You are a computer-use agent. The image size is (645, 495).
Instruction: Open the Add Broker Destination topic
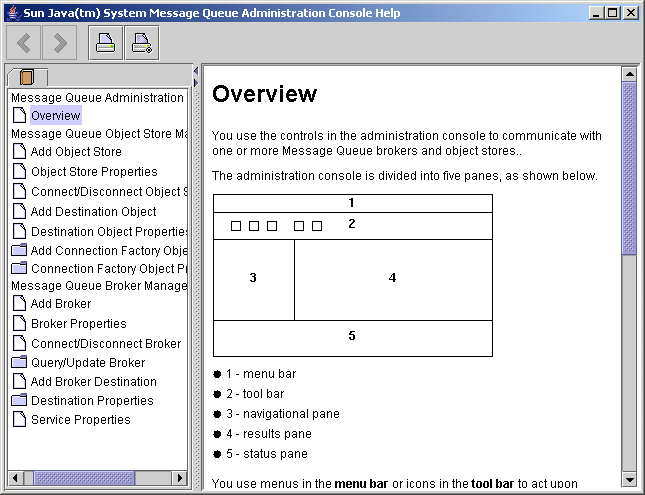(94, 382)
